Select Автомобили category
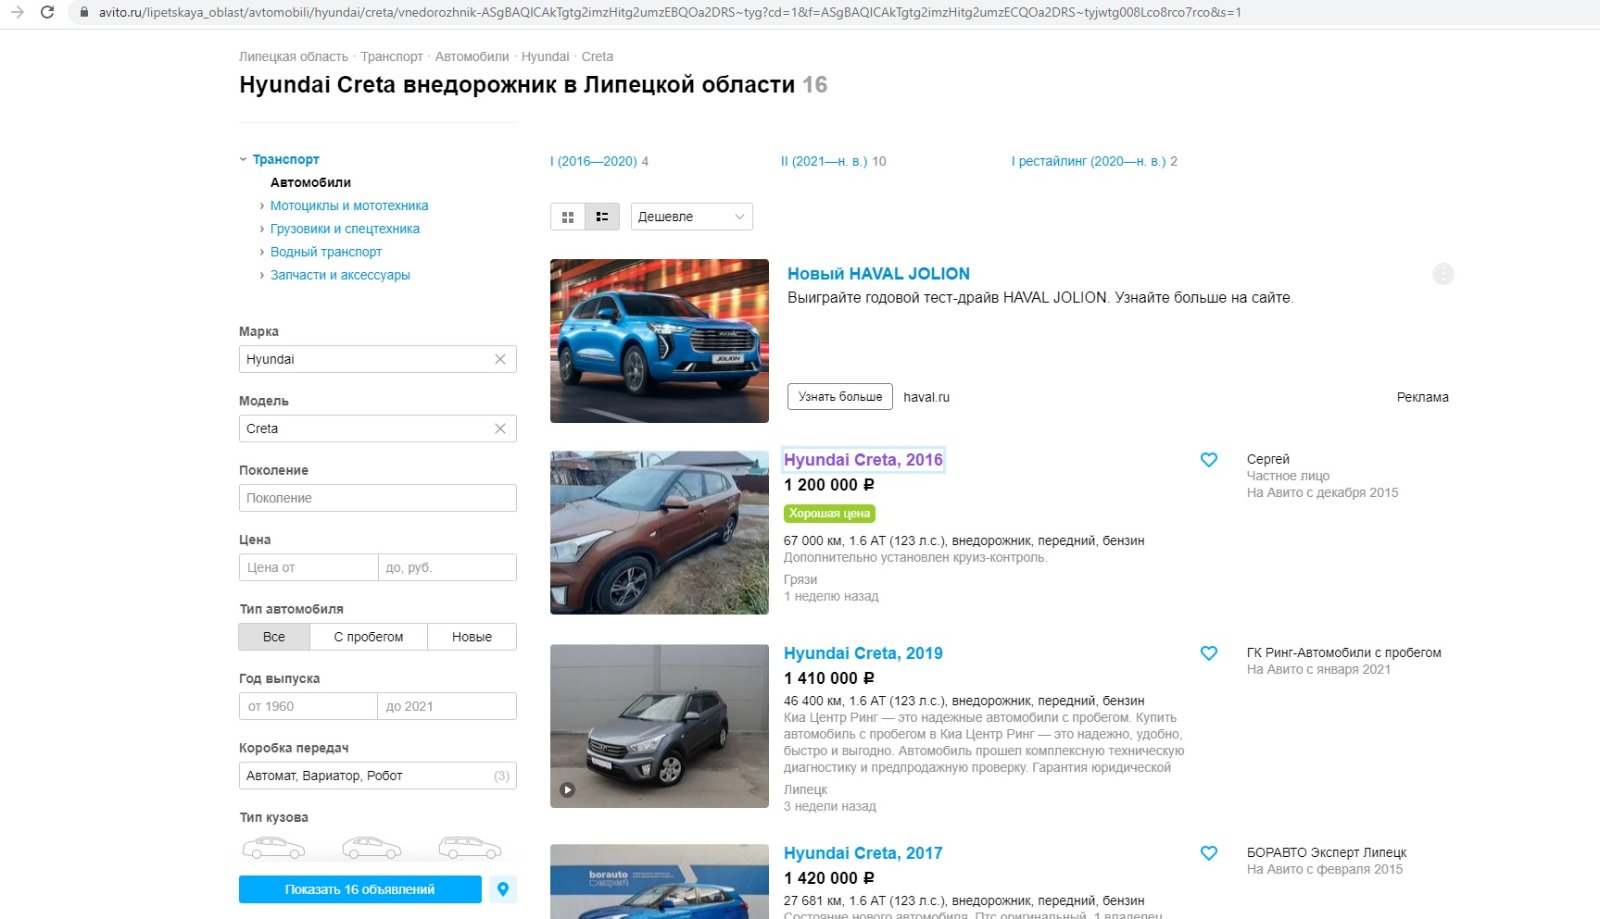Screen dimensions: 1600x919 (x=310, y=183)
